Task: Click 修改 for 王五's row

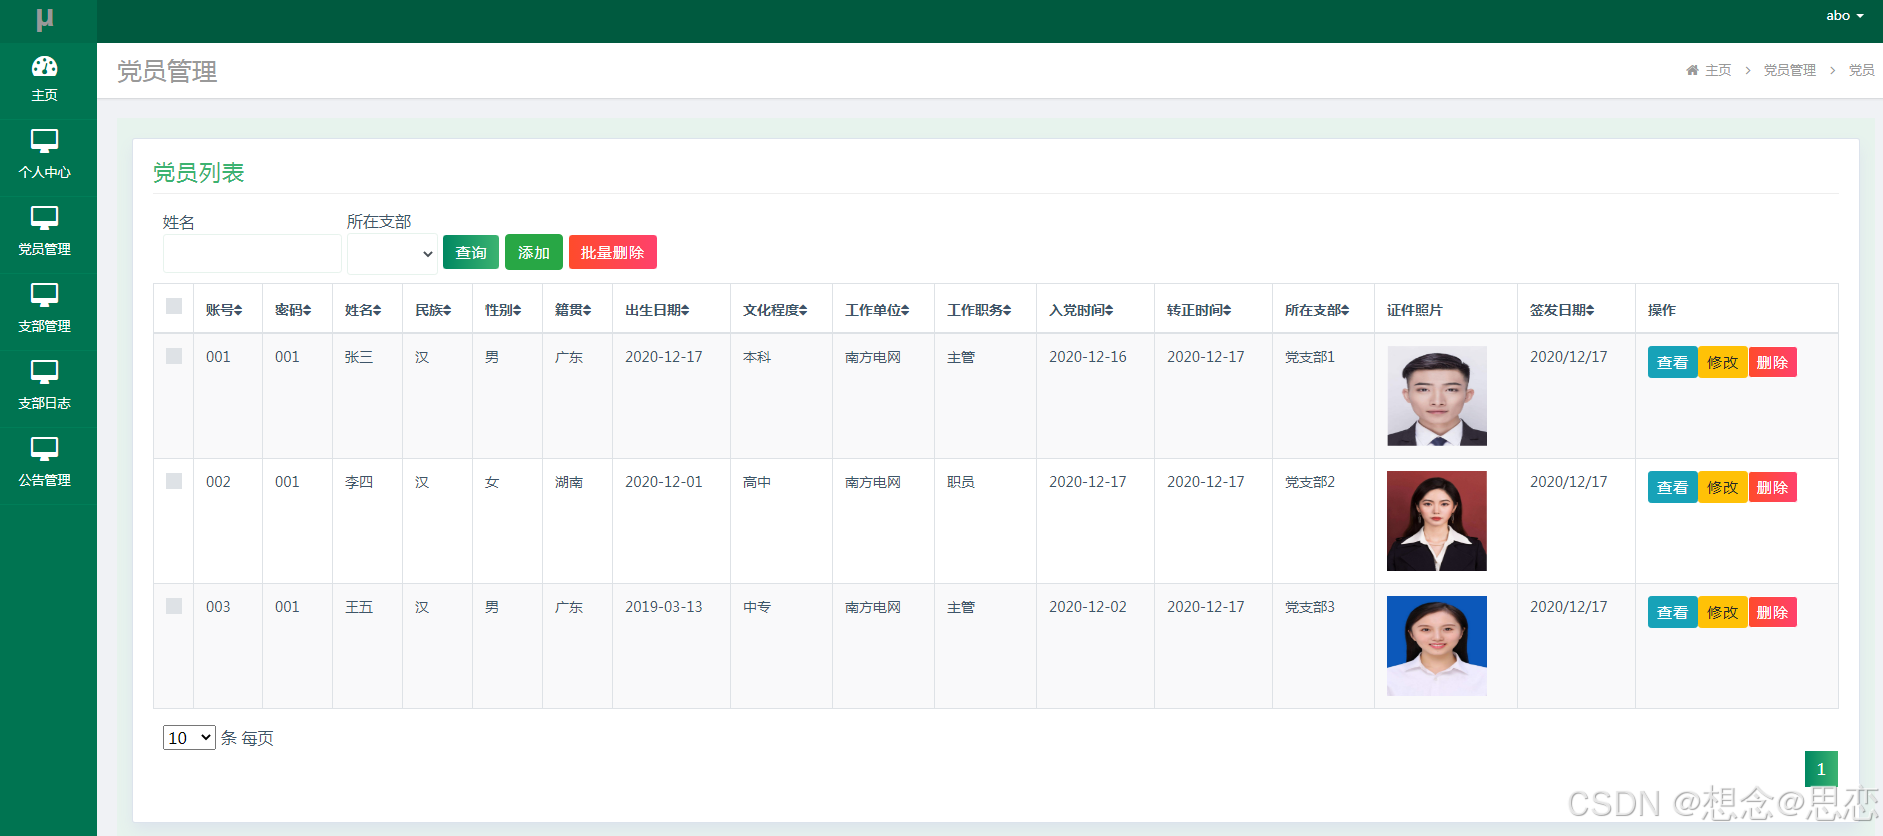Action: [1722, 612]
